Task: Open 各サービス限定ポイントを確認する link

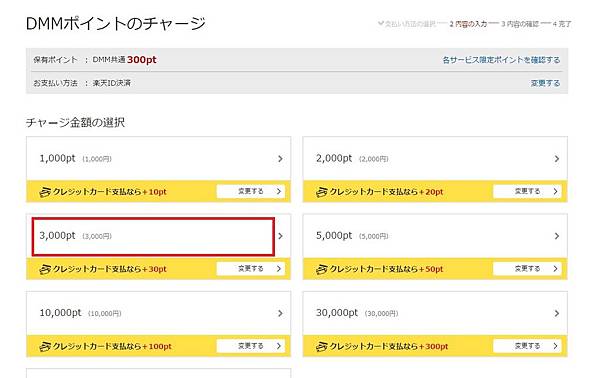Action: 501,60
